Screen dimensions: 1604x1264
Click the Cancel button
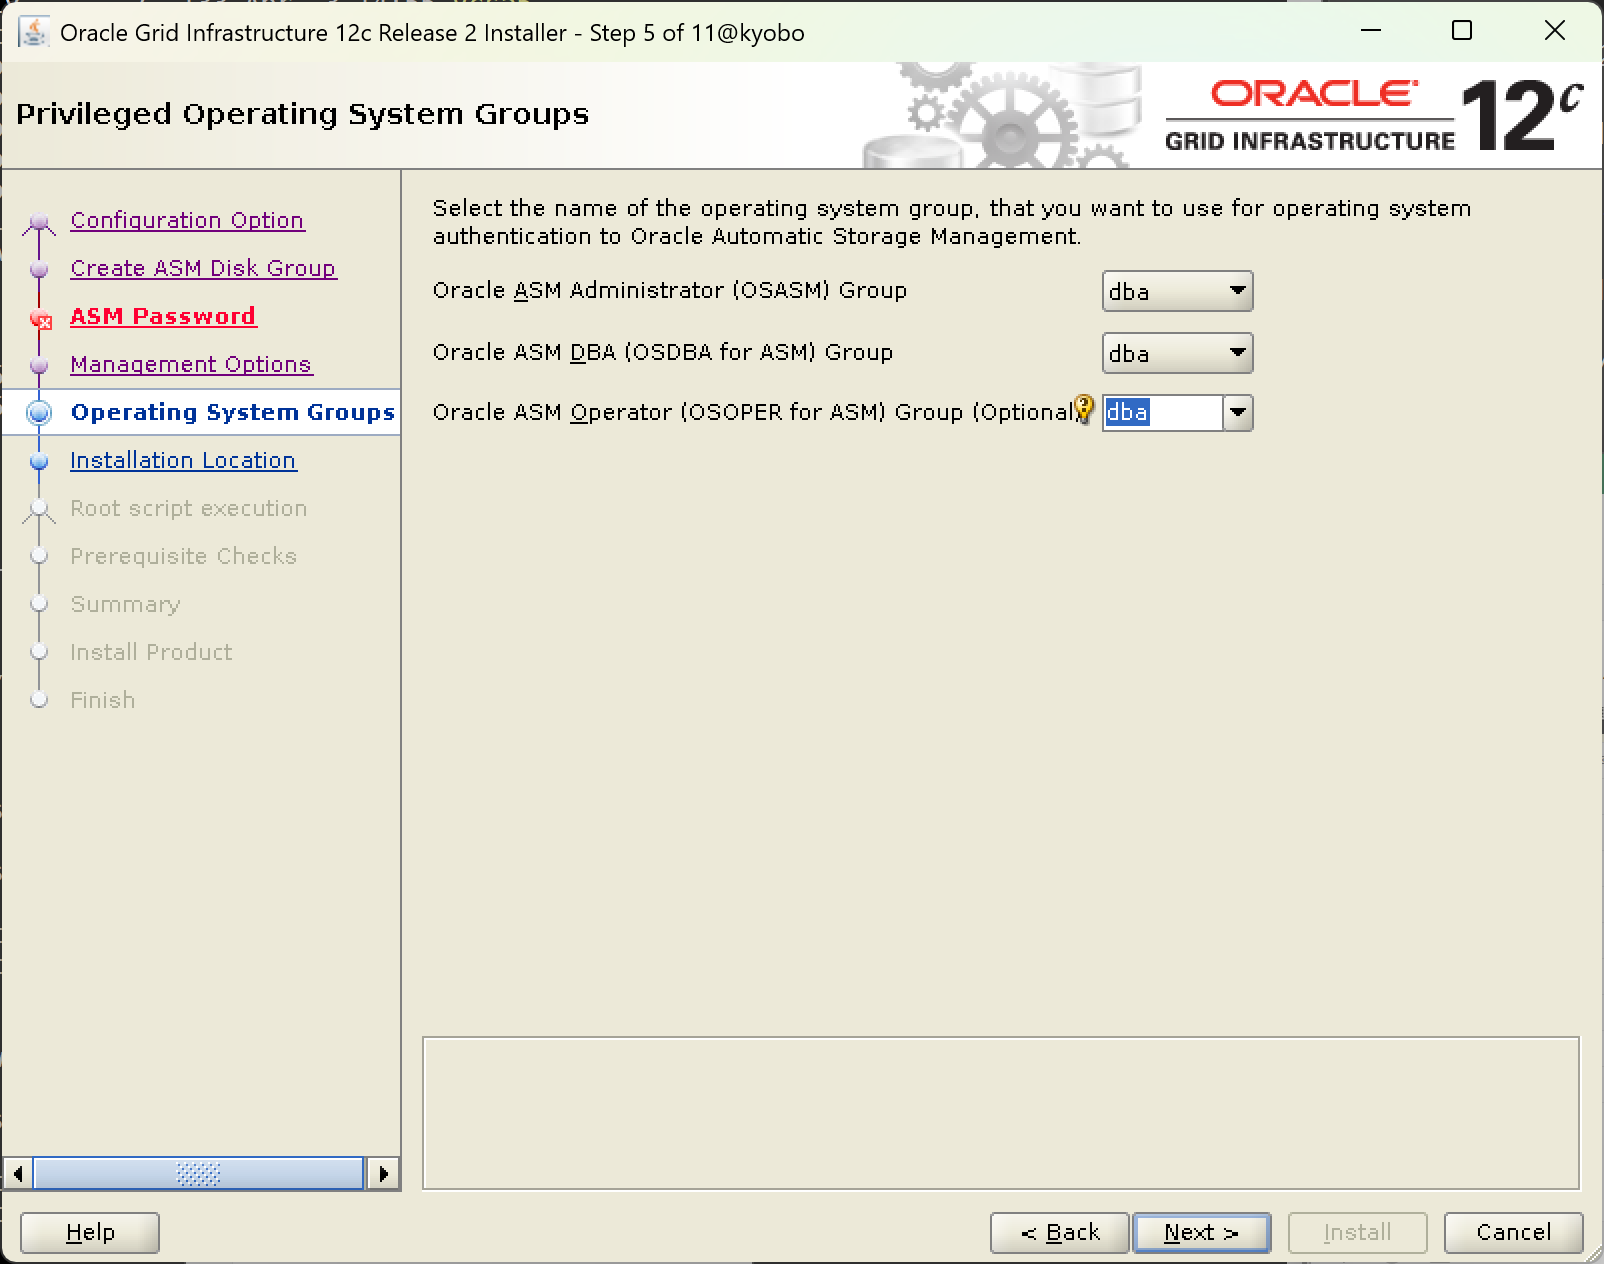click(1514, 1232)
